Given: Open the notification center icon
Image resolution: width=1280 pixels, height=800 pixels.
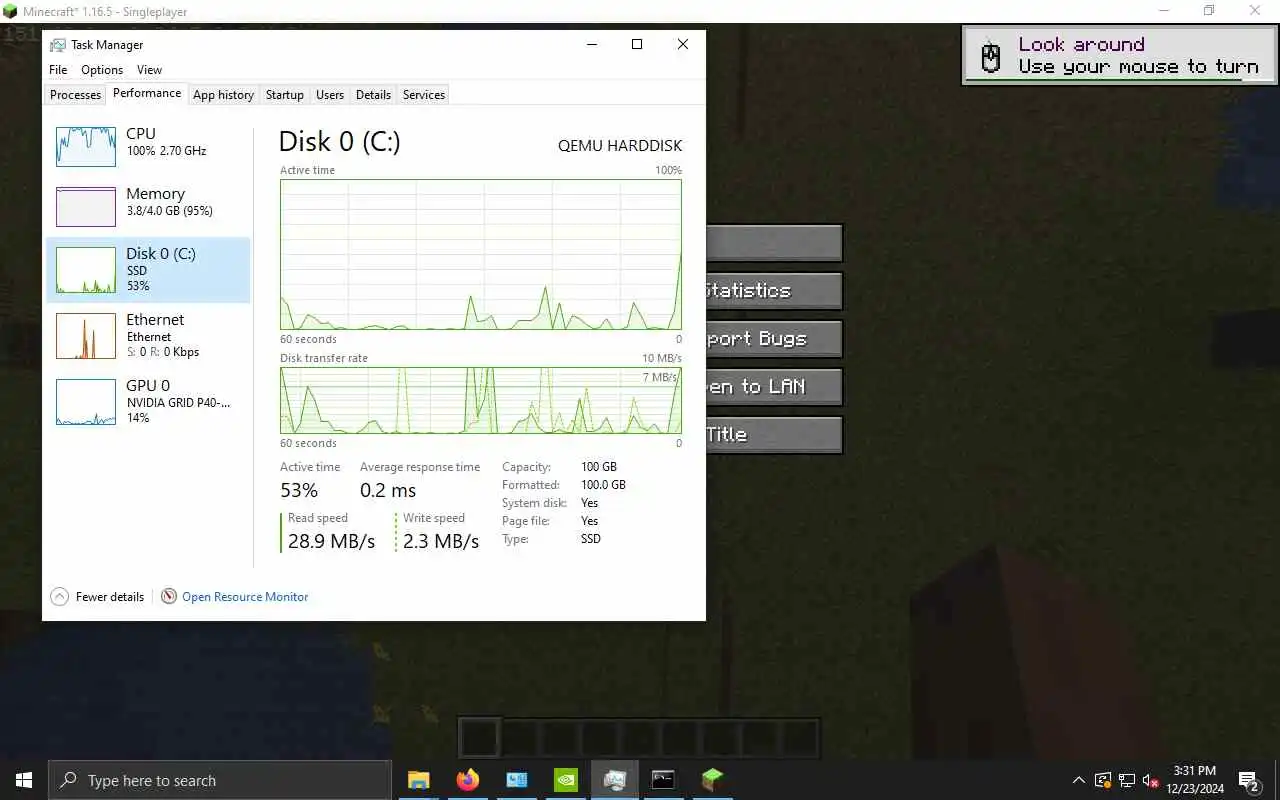Looking at the screenshot, I should point(1249,780).
